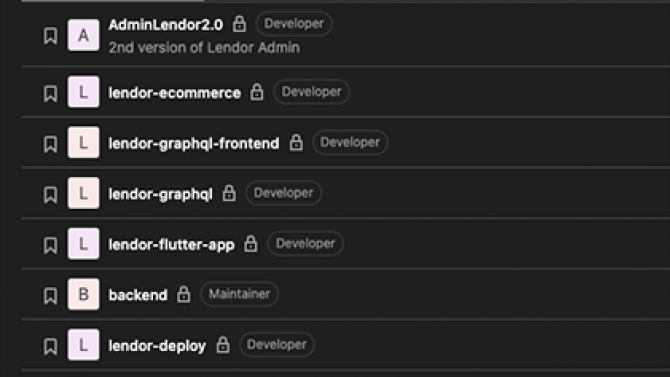The image size is (670, 377).
Task: Bookmark the lendor-flutter-app project
Action: pyautogui.click(x=50, y=245)
